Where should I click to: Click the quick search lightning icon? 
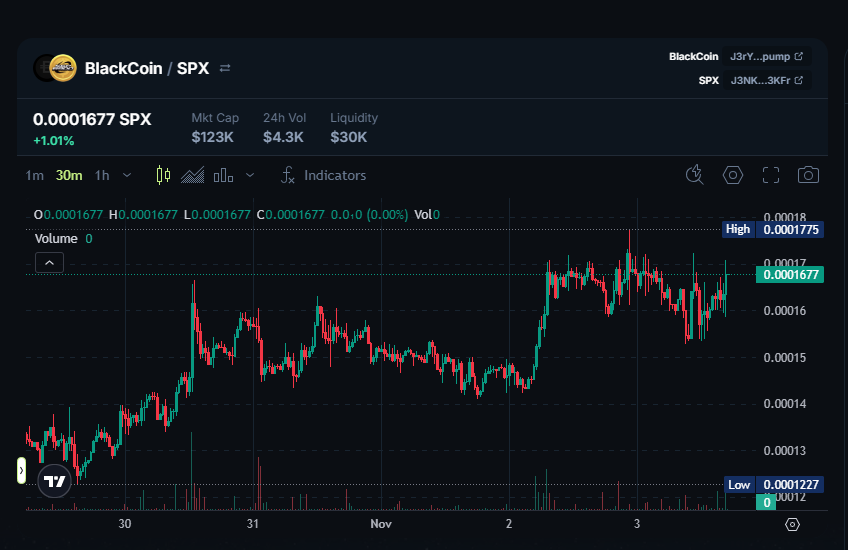pos(695,175)
